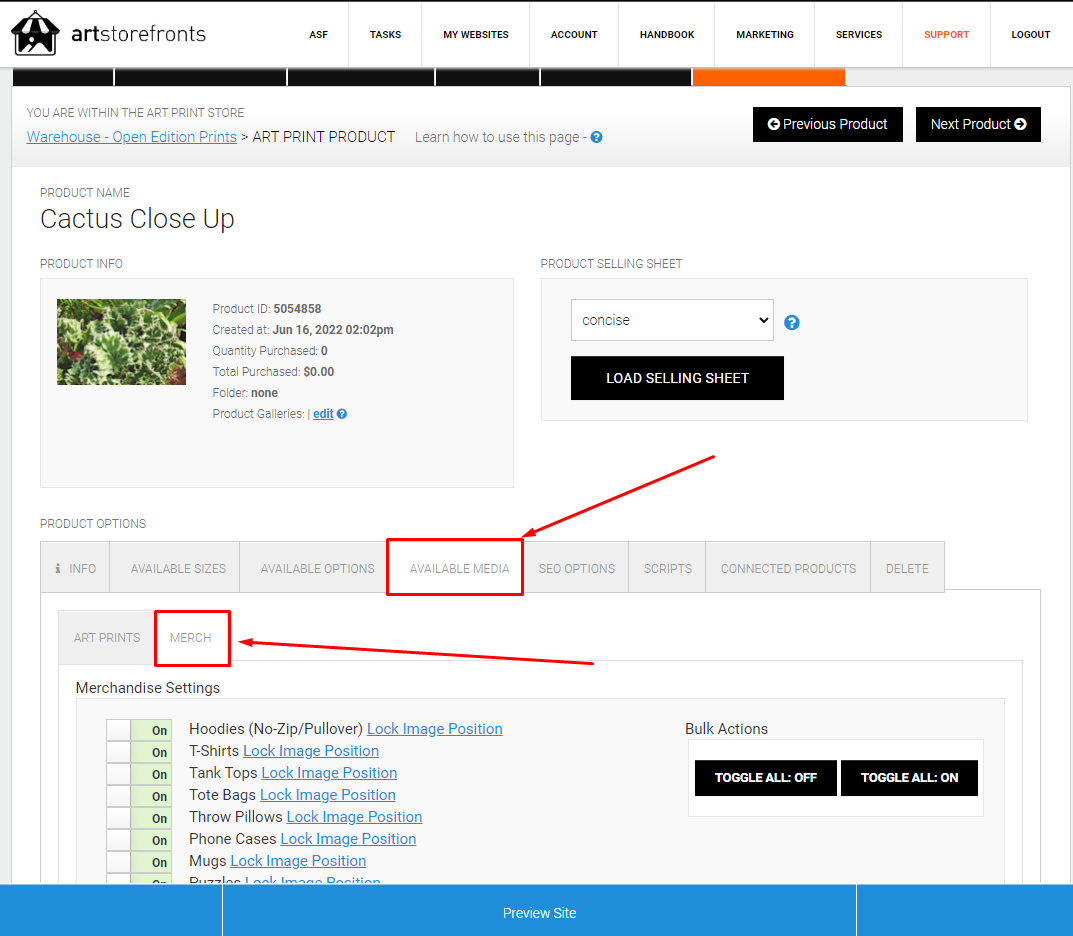Switch to the AVAILABLE SIZES tab

178,569
